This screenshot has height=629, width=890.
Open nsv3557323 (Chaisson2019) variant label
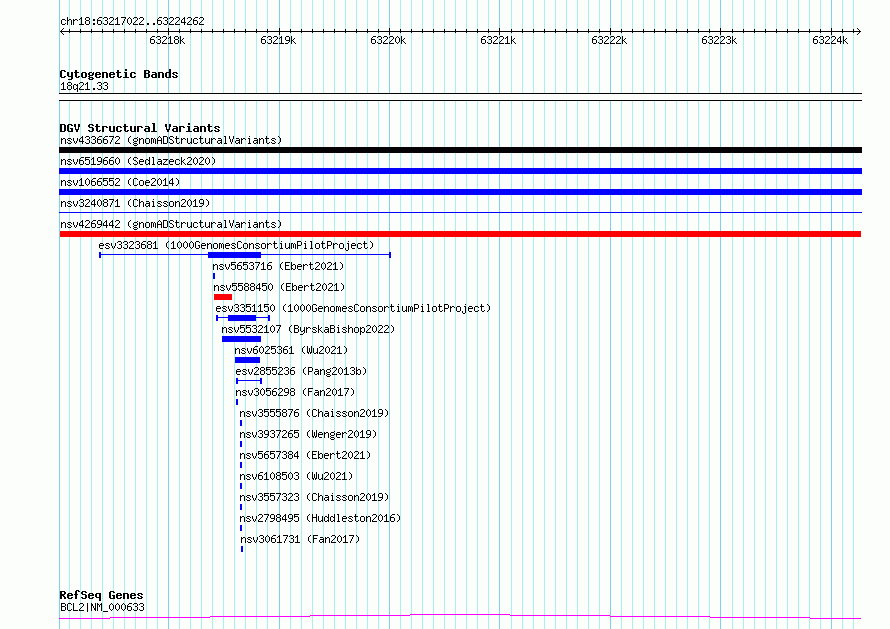click(x=314, y=497)
